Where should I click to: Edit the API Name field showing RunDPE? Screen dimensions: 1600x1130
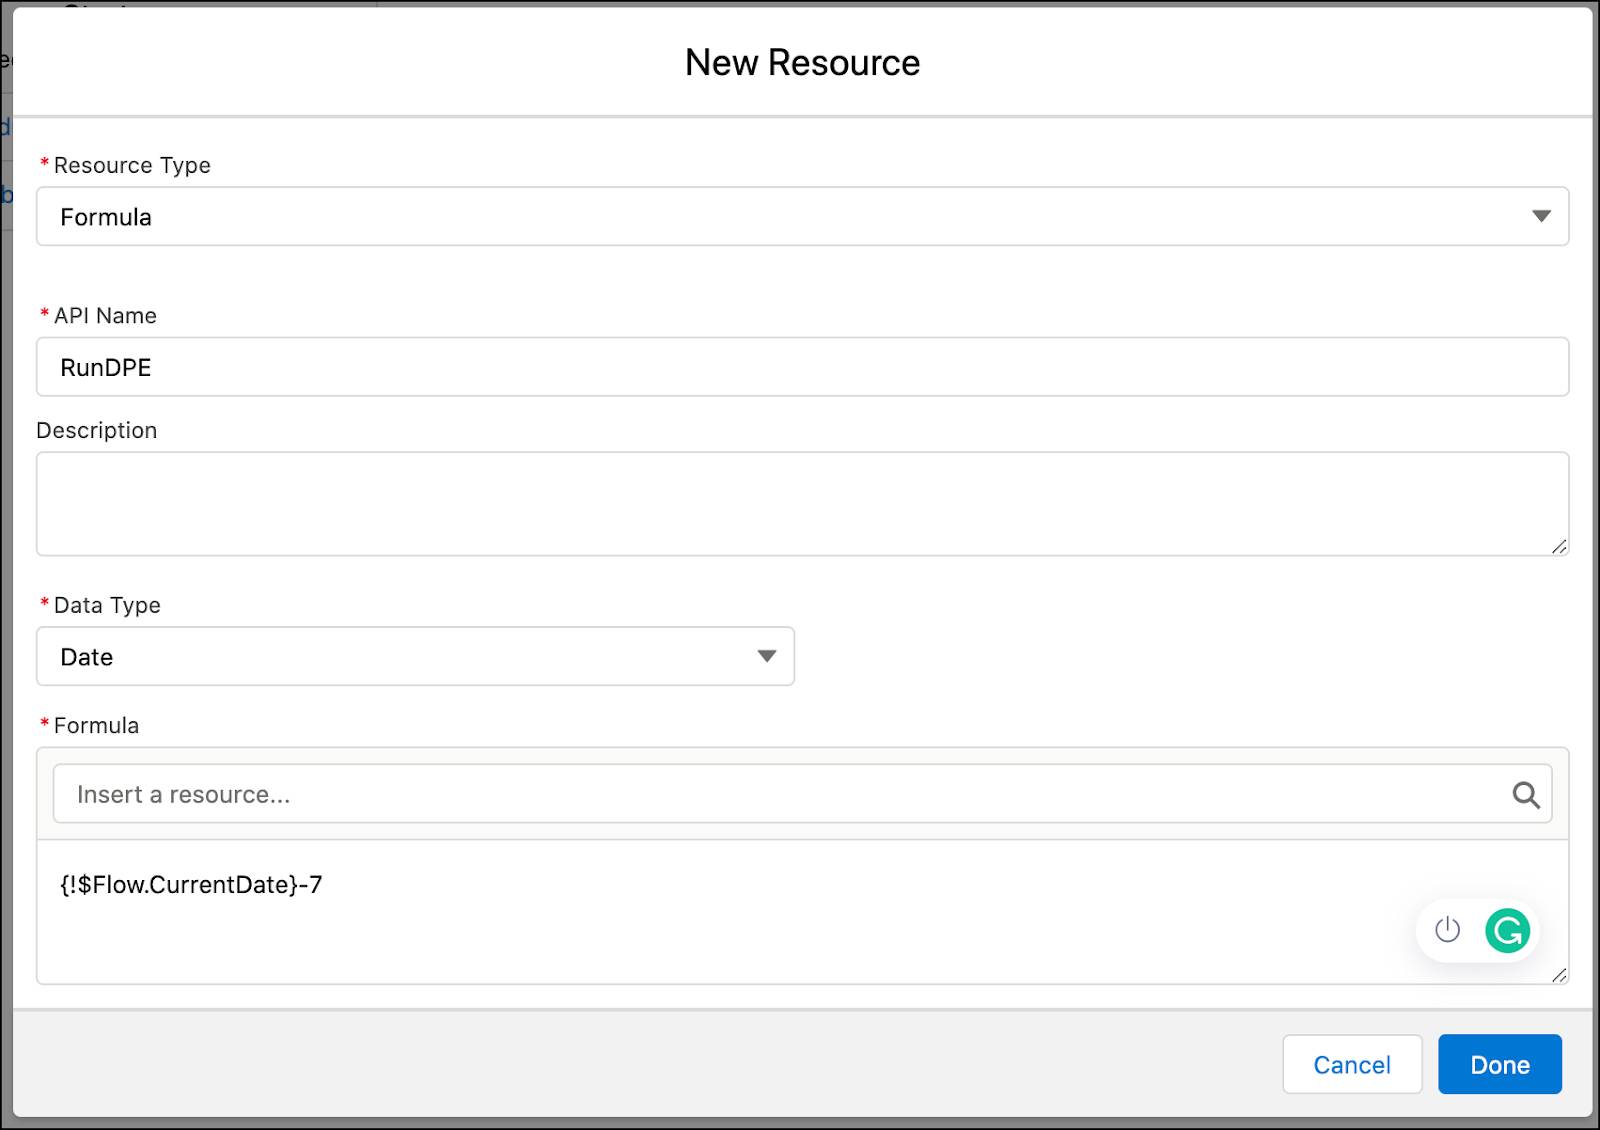400,366
